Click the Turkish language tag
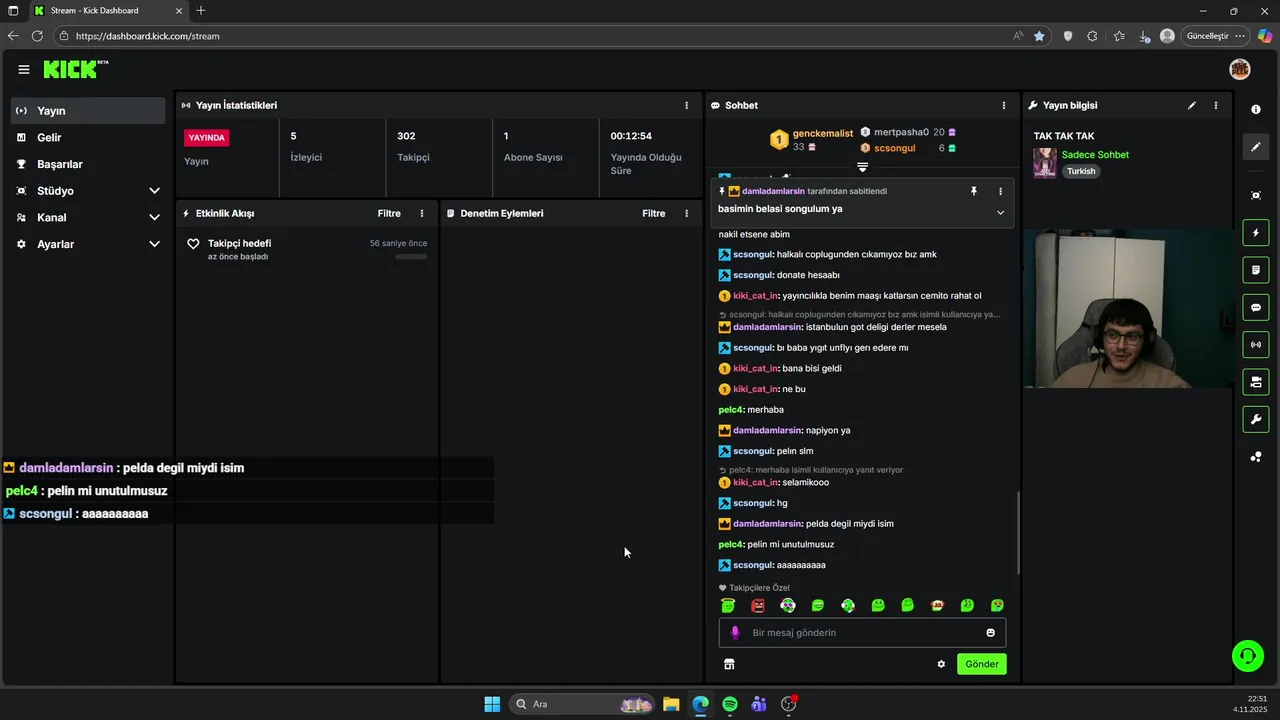The width and height of the screenshot is (1280, 720). (x=1081, y=171)
